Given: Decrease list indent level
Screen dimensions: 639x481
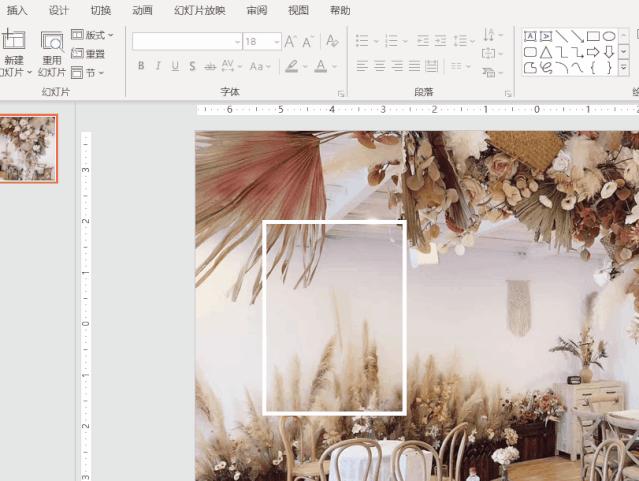Looking at the screenshot, I should pyautogui.click(x=423, y=41).
